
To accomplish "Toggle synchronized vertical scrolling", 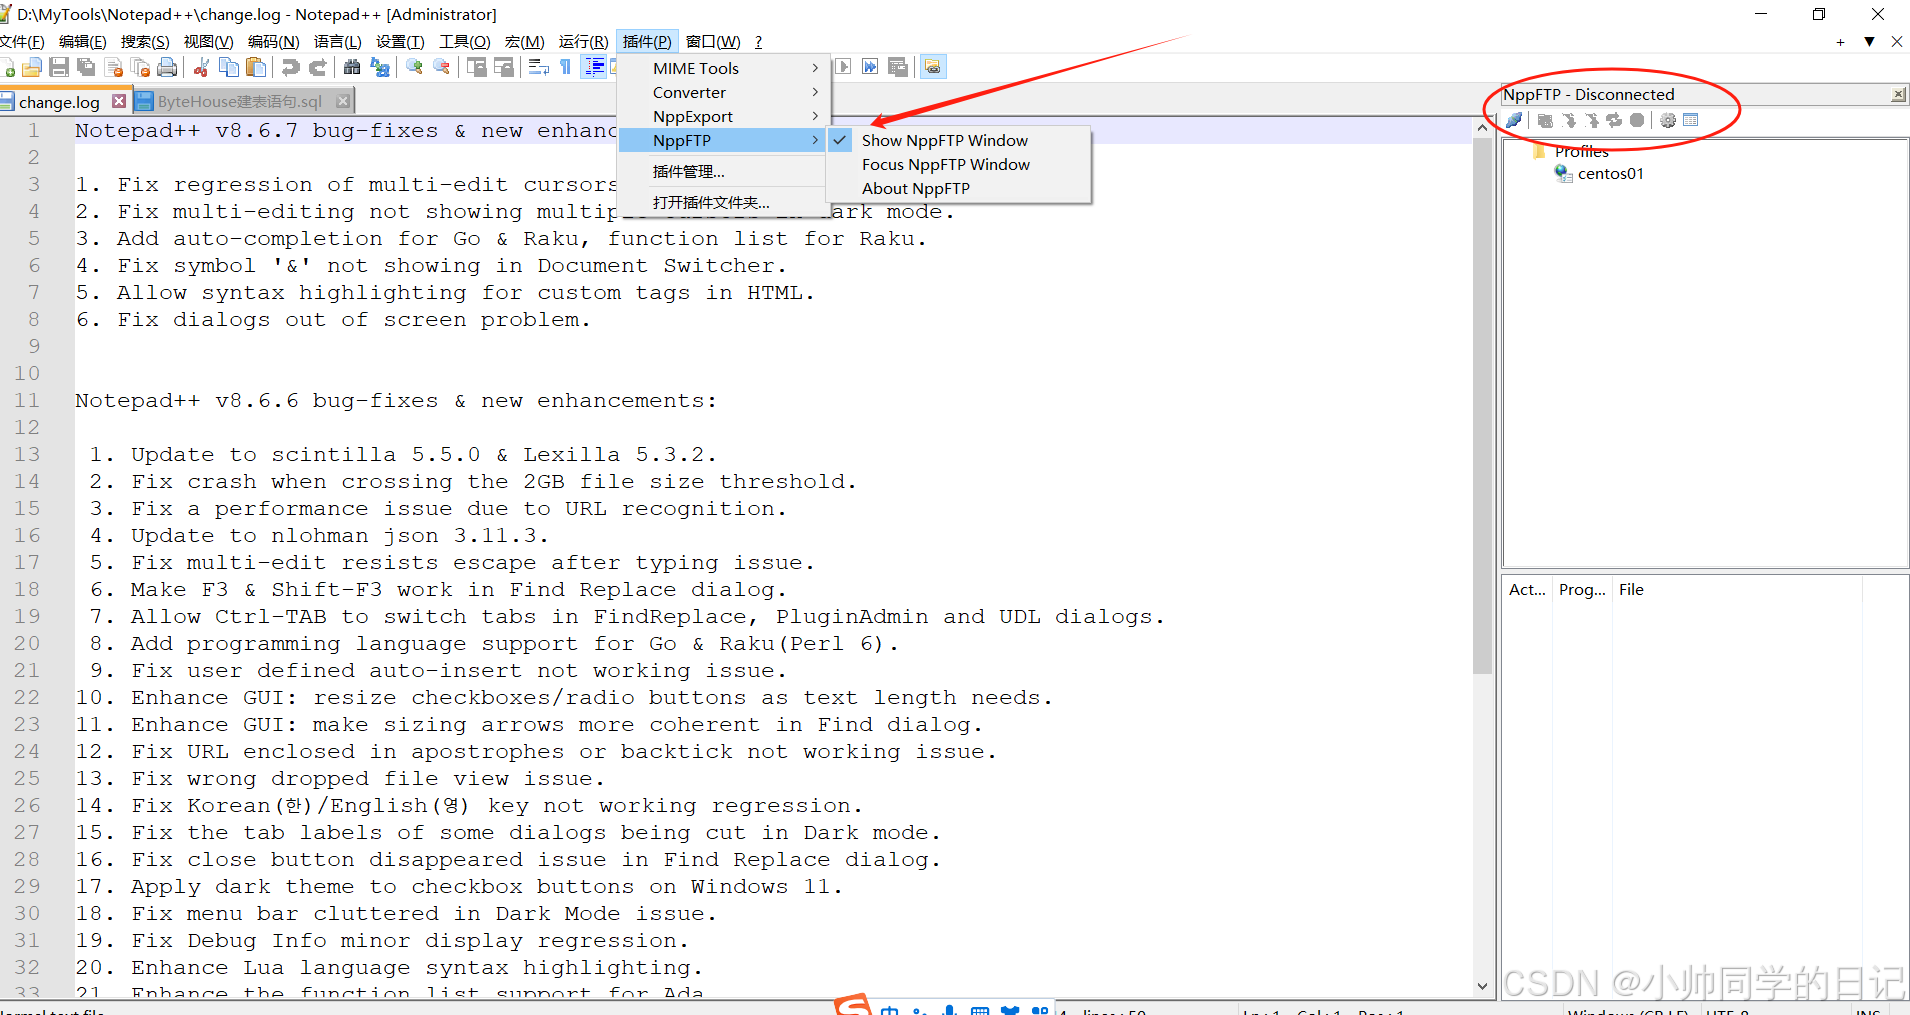I will pyautogui.click(x=476, y=67).
